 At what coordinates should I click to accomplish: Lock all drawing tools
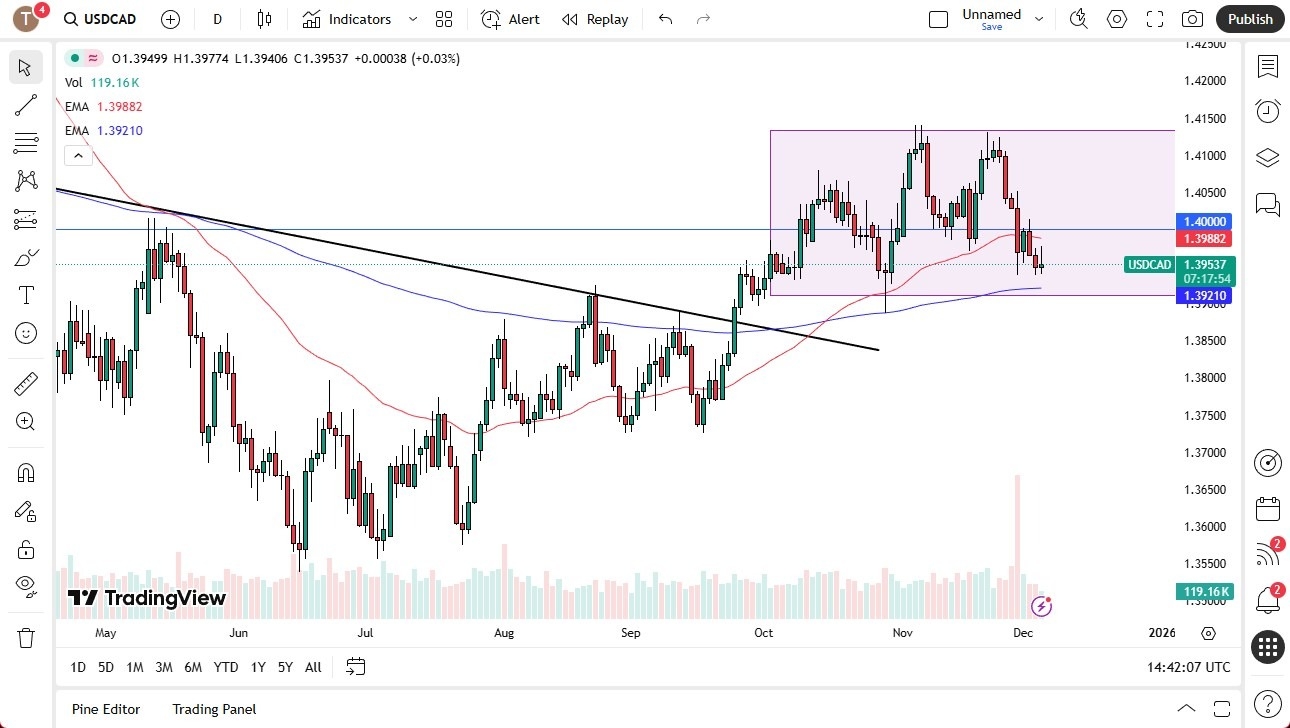pos(25,549)
